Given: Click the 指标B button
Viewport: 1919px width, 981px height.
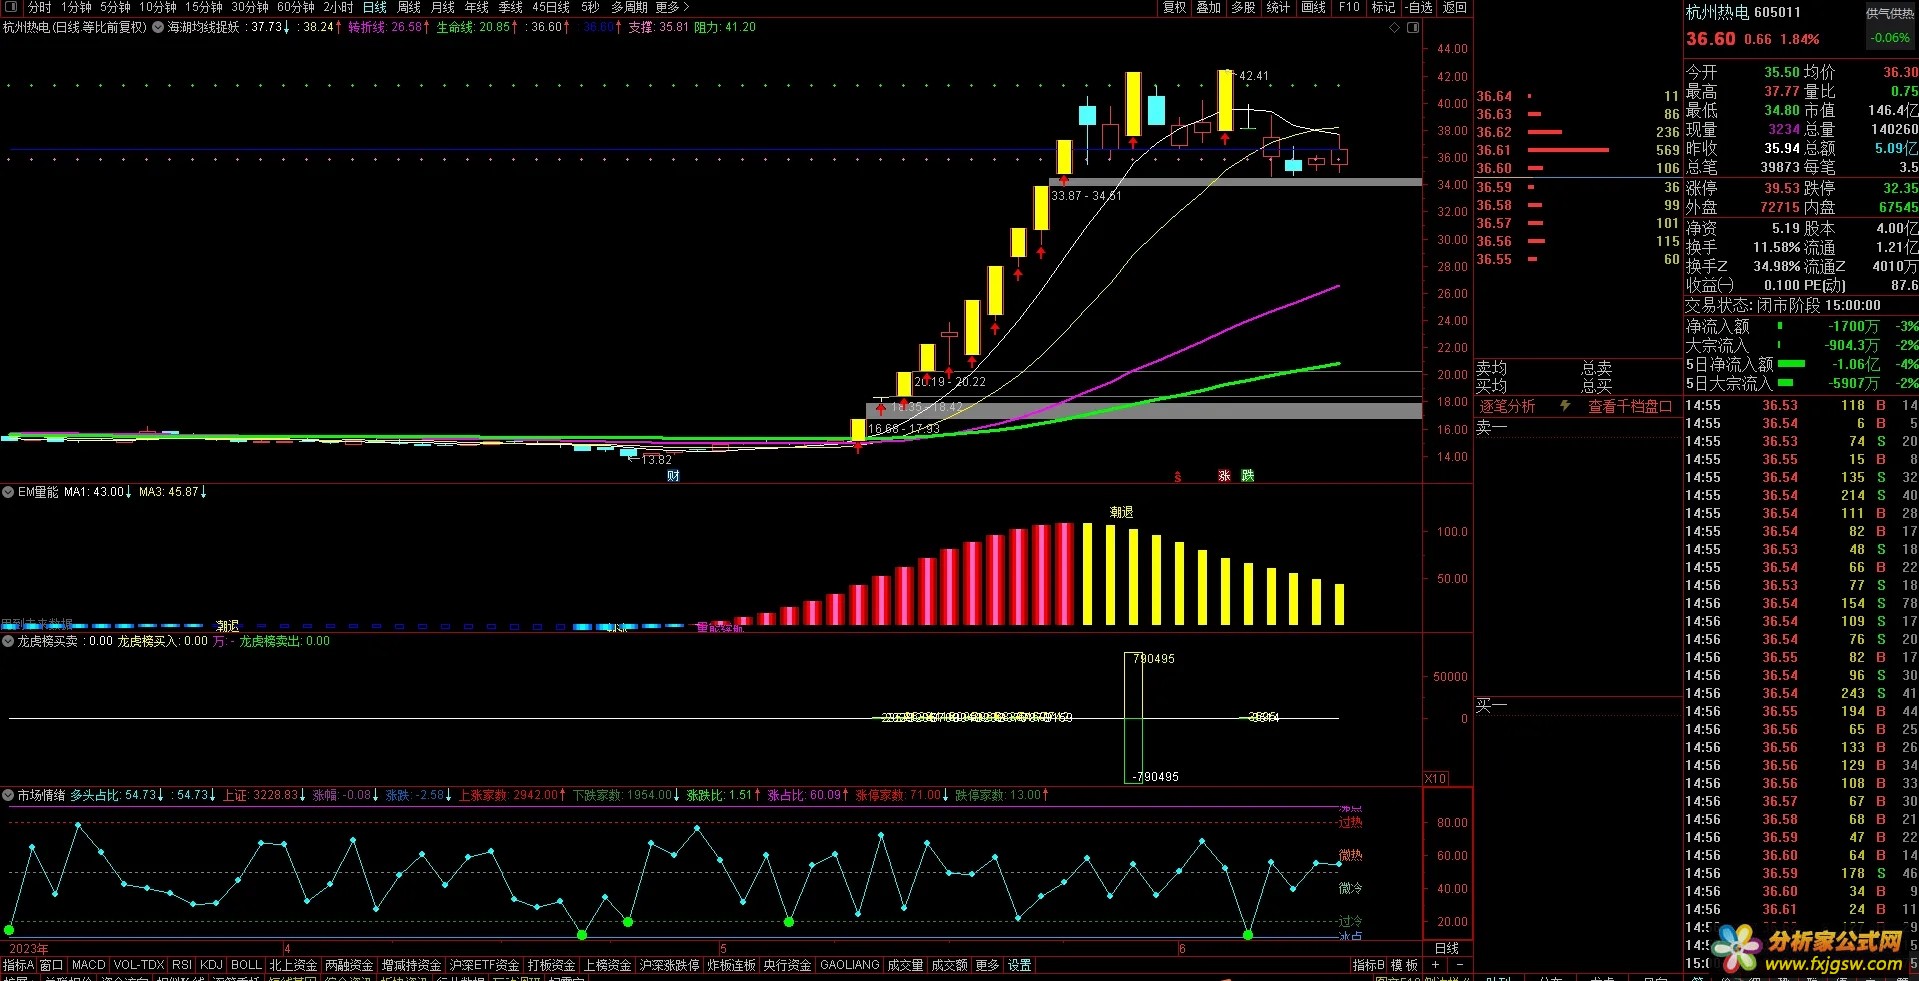Looking at the screenshot, I should click(x=1368, y=965).
